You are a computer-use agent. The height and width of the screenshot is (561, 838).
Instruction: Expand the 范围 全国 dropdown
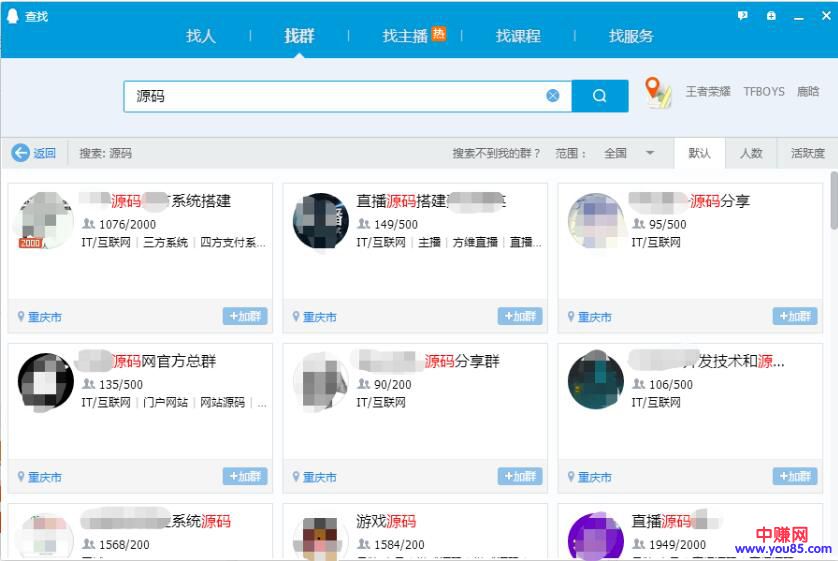[650, 153]
